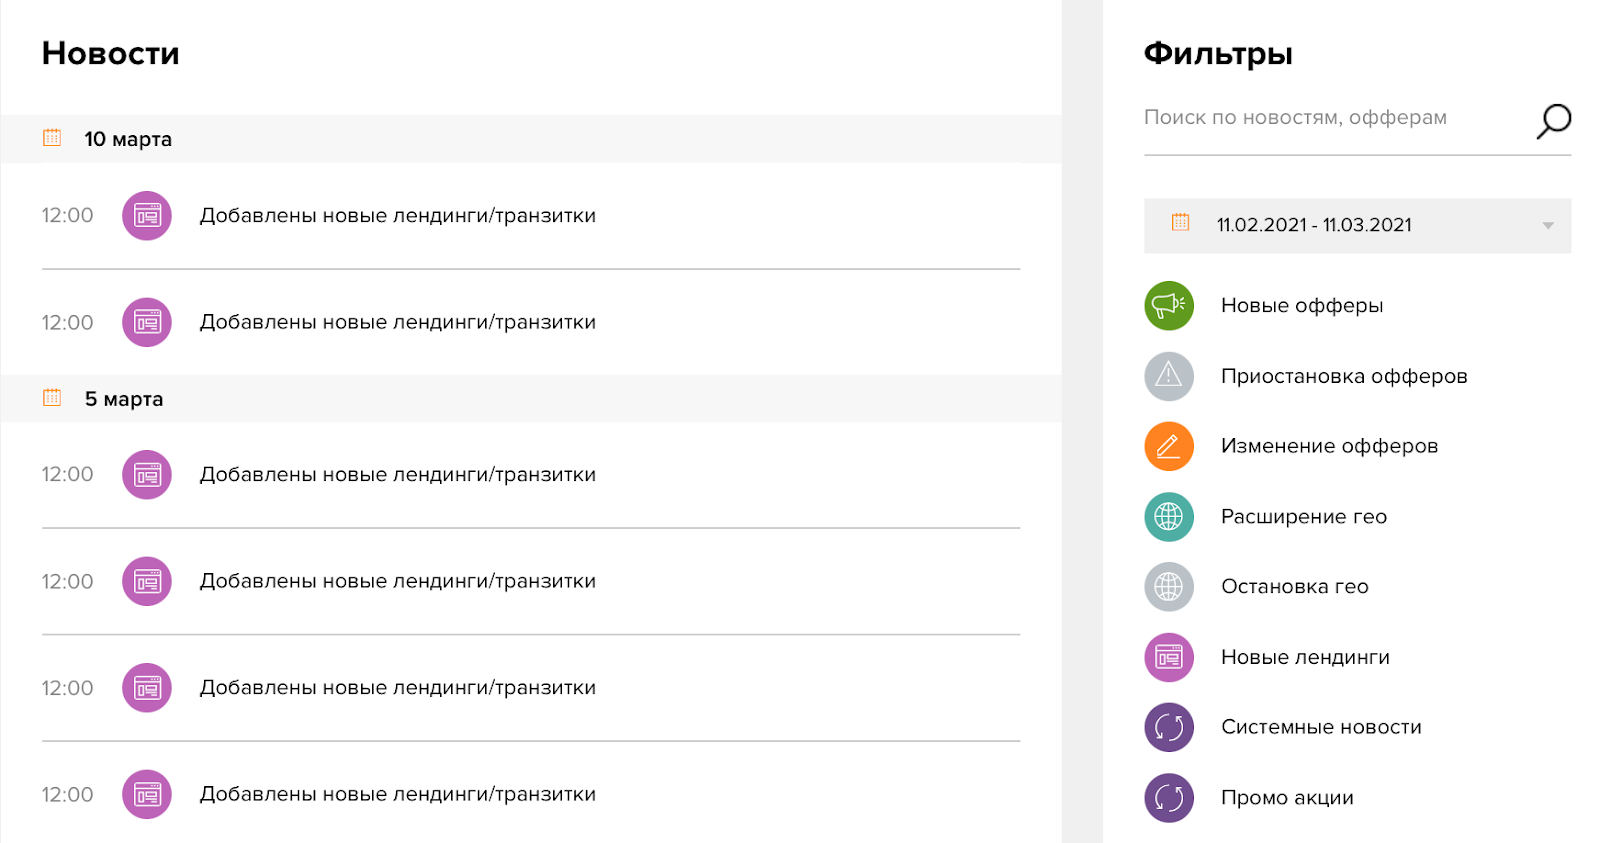
Task: Select the purple icon beside Системные новости
Action: click(1168, 727)
